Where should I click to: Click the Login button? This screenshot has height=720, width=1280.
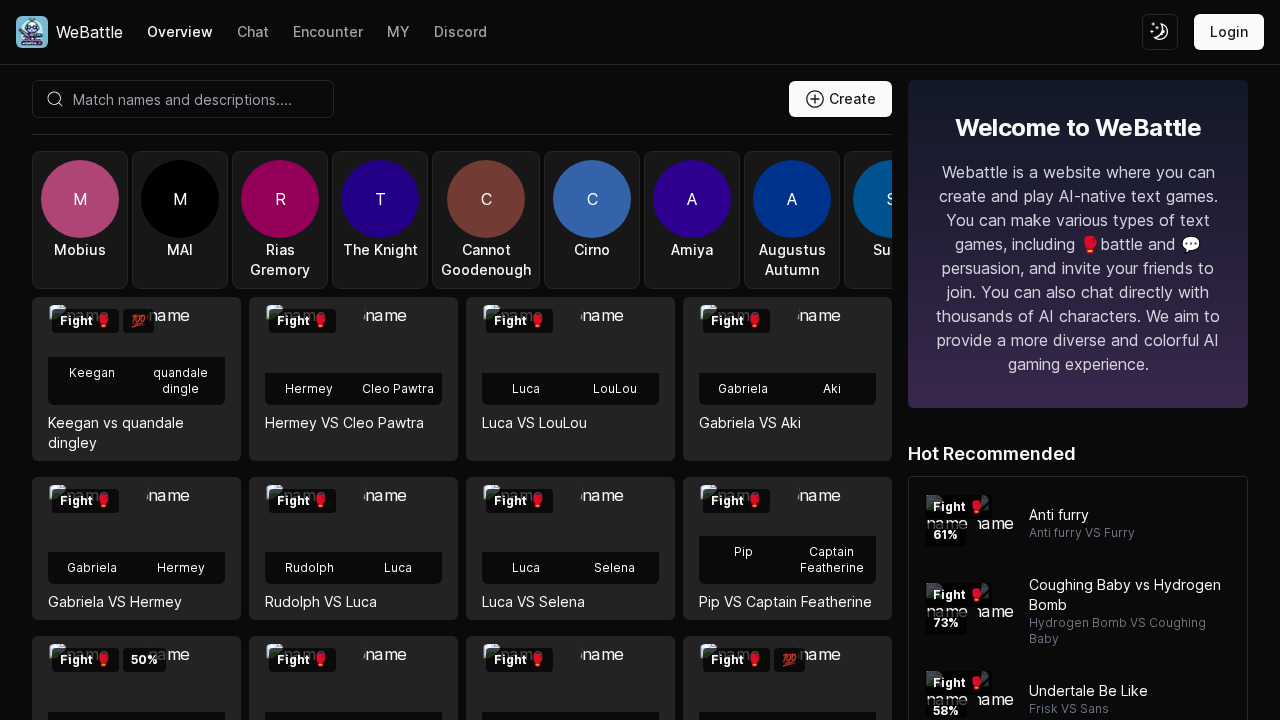pyautogui.click(x=1229, y=32)
